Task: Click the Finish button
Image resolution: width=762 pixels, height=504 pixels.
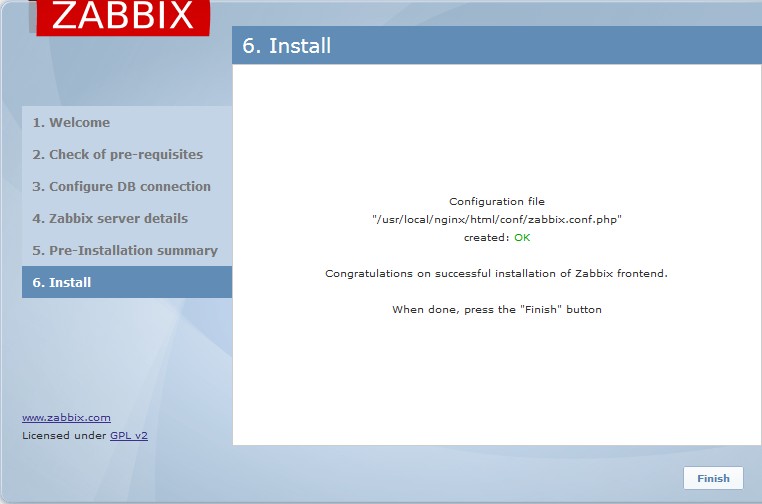Action: 713,478
